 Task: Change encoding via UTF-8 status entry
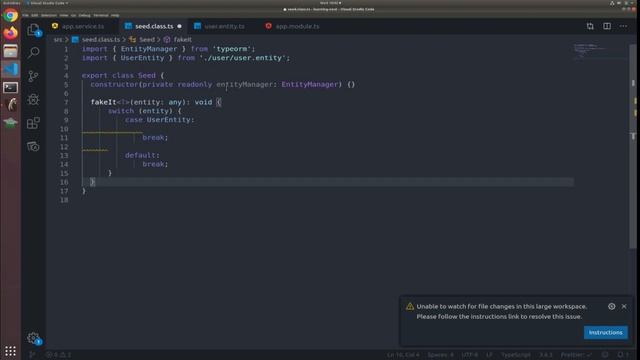coord(469,355)
